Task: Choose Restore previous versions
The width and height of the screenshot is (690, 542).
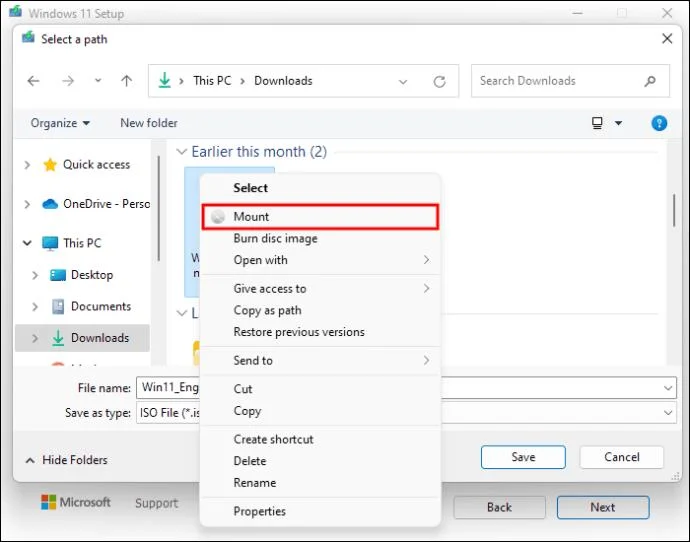Action: click(320, 332)
